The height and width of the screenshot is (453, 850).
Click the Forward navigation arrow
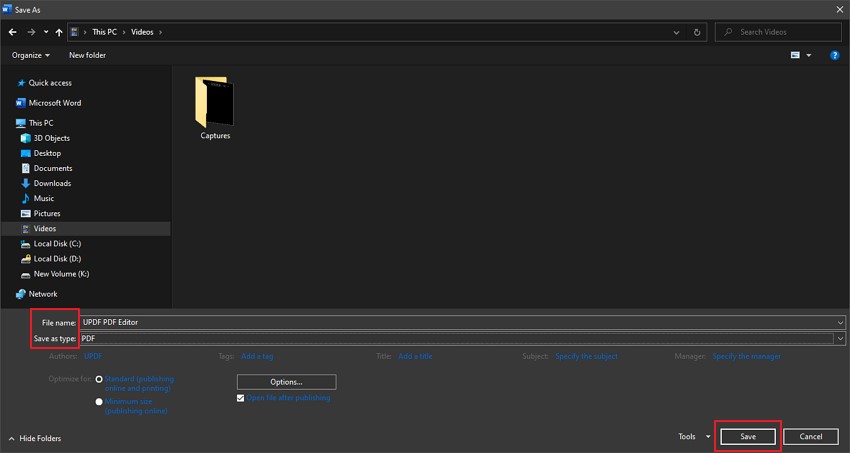31,32
